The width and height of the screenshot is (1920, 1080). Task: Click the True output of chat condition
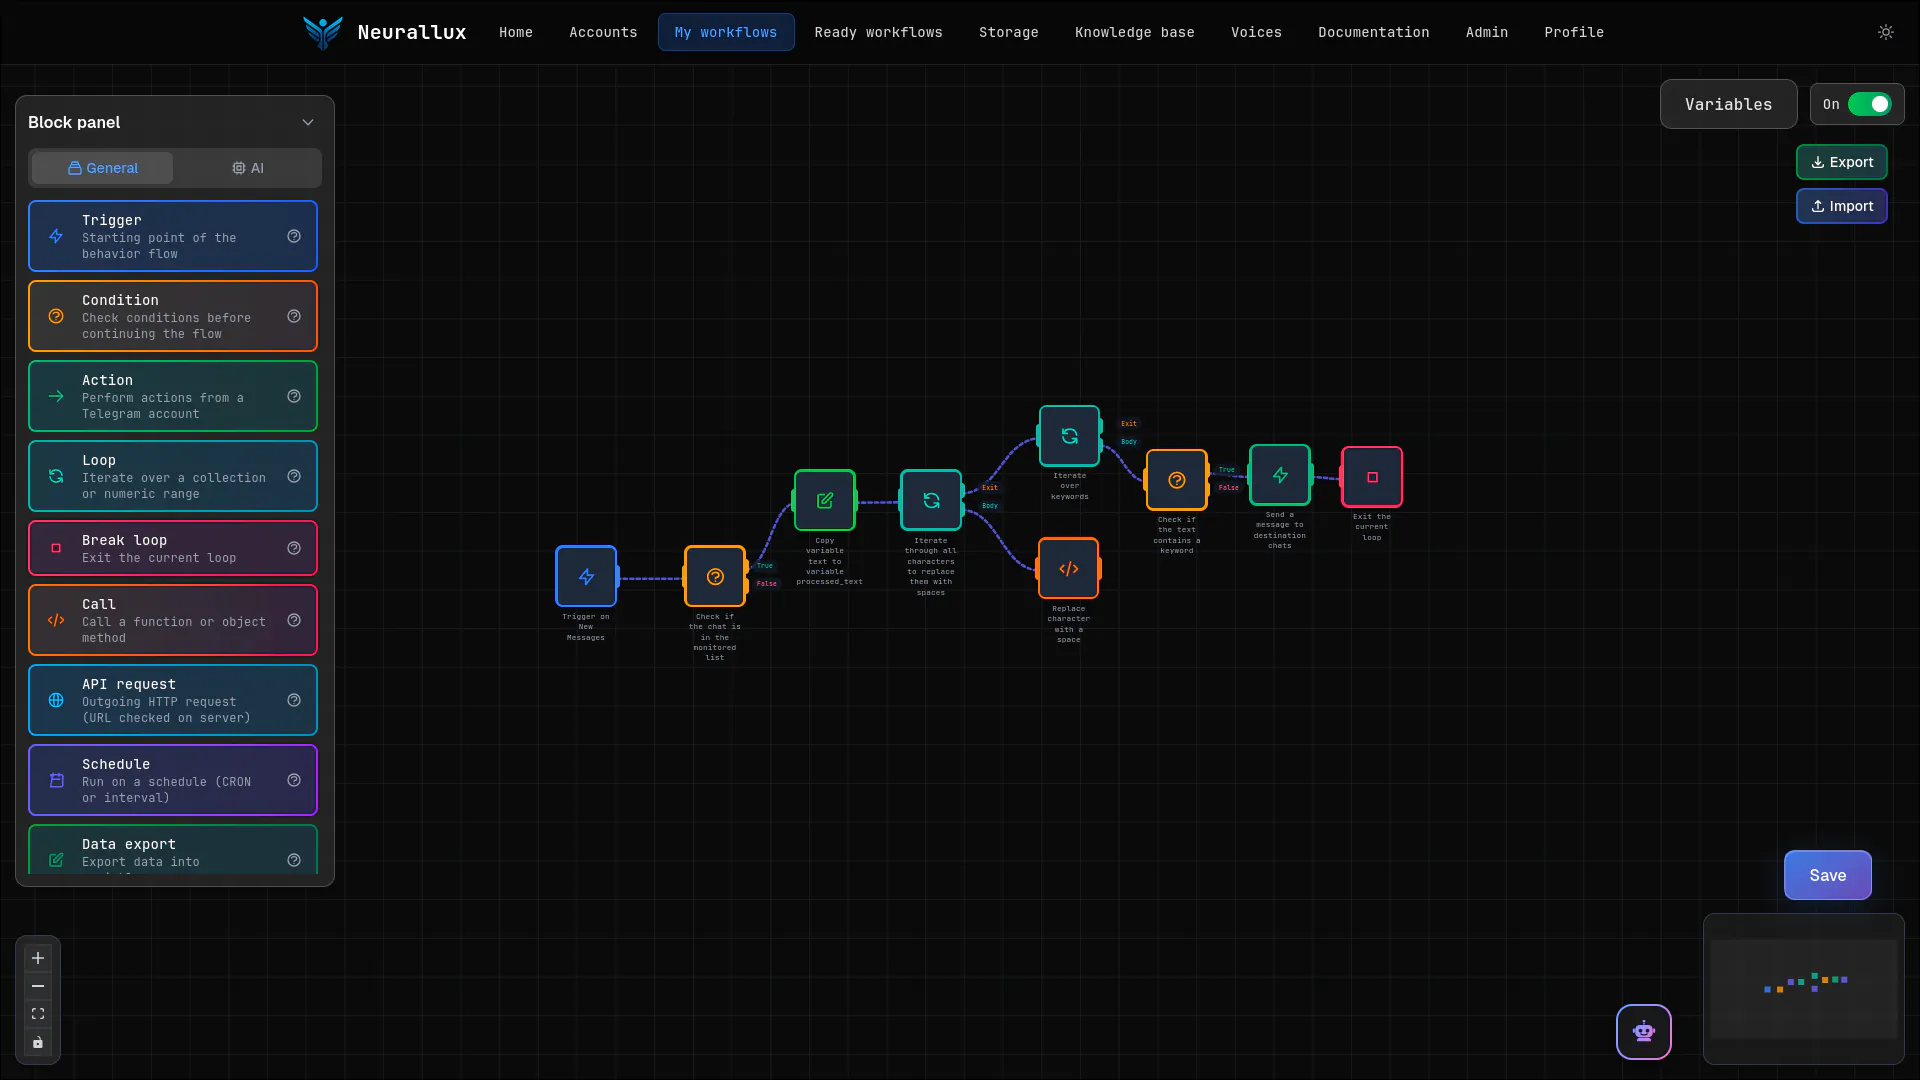pyautogui.click(x=765, y=566)
